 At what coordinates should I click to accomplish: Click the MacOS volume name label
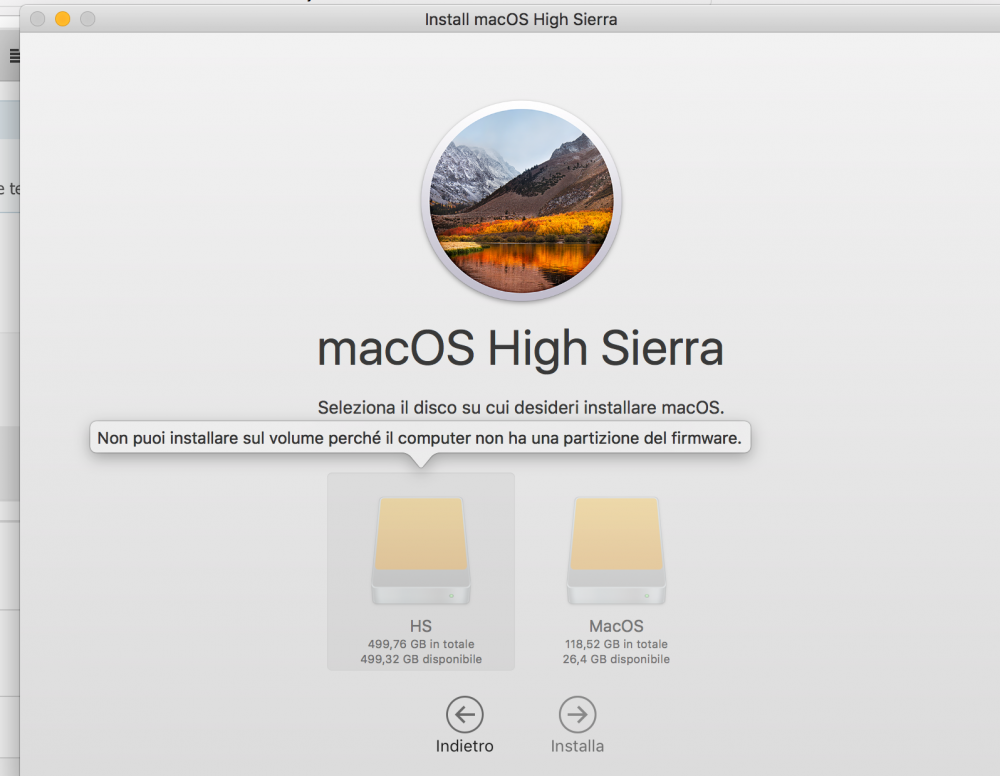pyautogui.click(x=616, y=626)
